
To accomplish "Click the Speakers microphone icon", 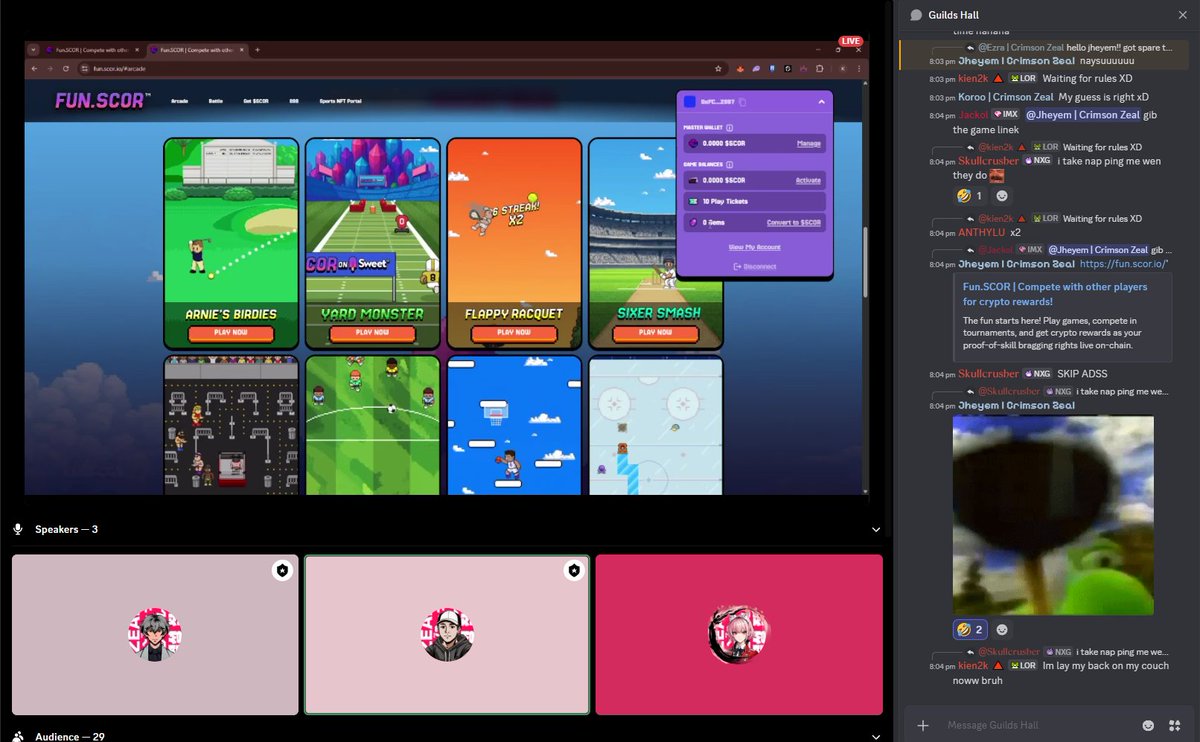I will pos(18,529).
